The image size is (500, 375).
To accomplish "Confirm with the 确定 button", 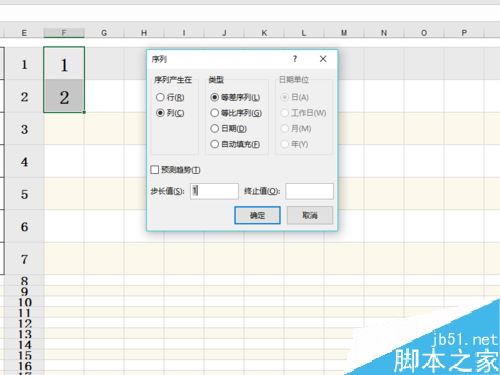I will [x=257, y=215].
